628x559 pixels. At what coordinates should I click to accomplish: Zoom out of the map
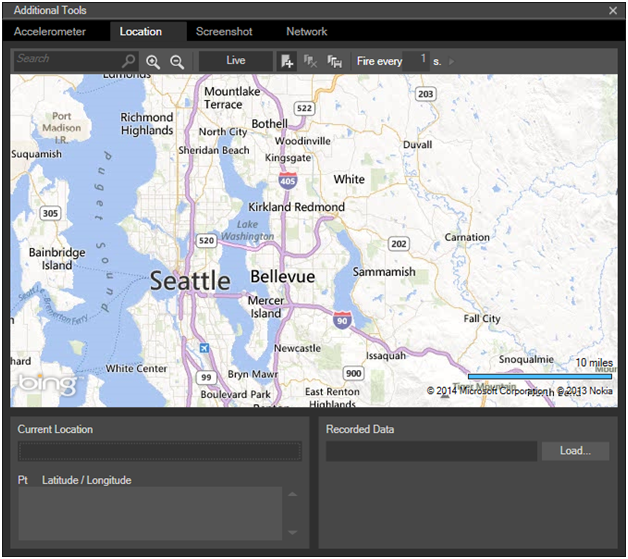point(177,61)
